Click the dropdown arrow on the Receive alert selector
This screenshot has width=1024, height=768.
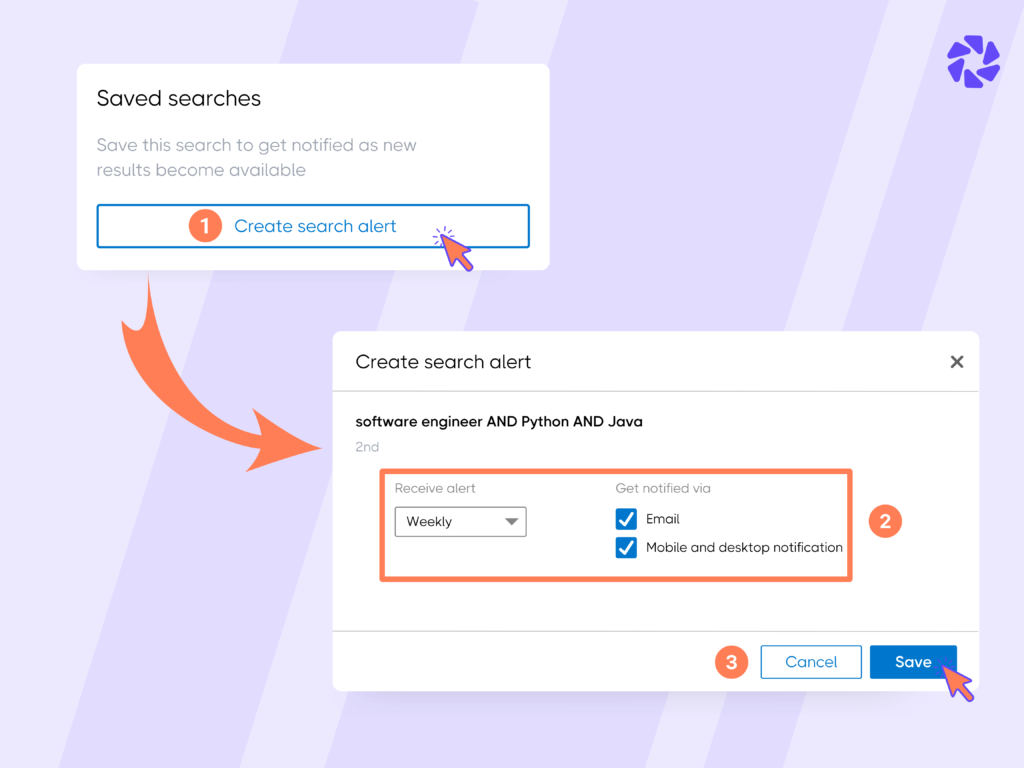(512, 521)
